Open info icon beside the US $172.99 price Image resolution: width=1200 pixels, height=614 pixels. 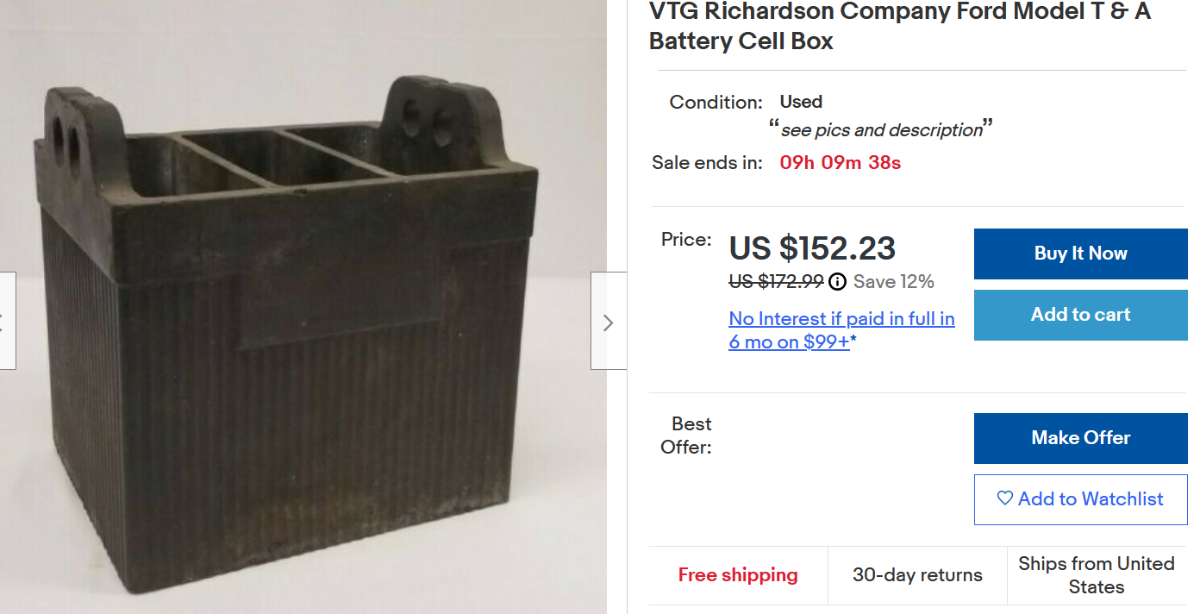[x=838, y=281]
